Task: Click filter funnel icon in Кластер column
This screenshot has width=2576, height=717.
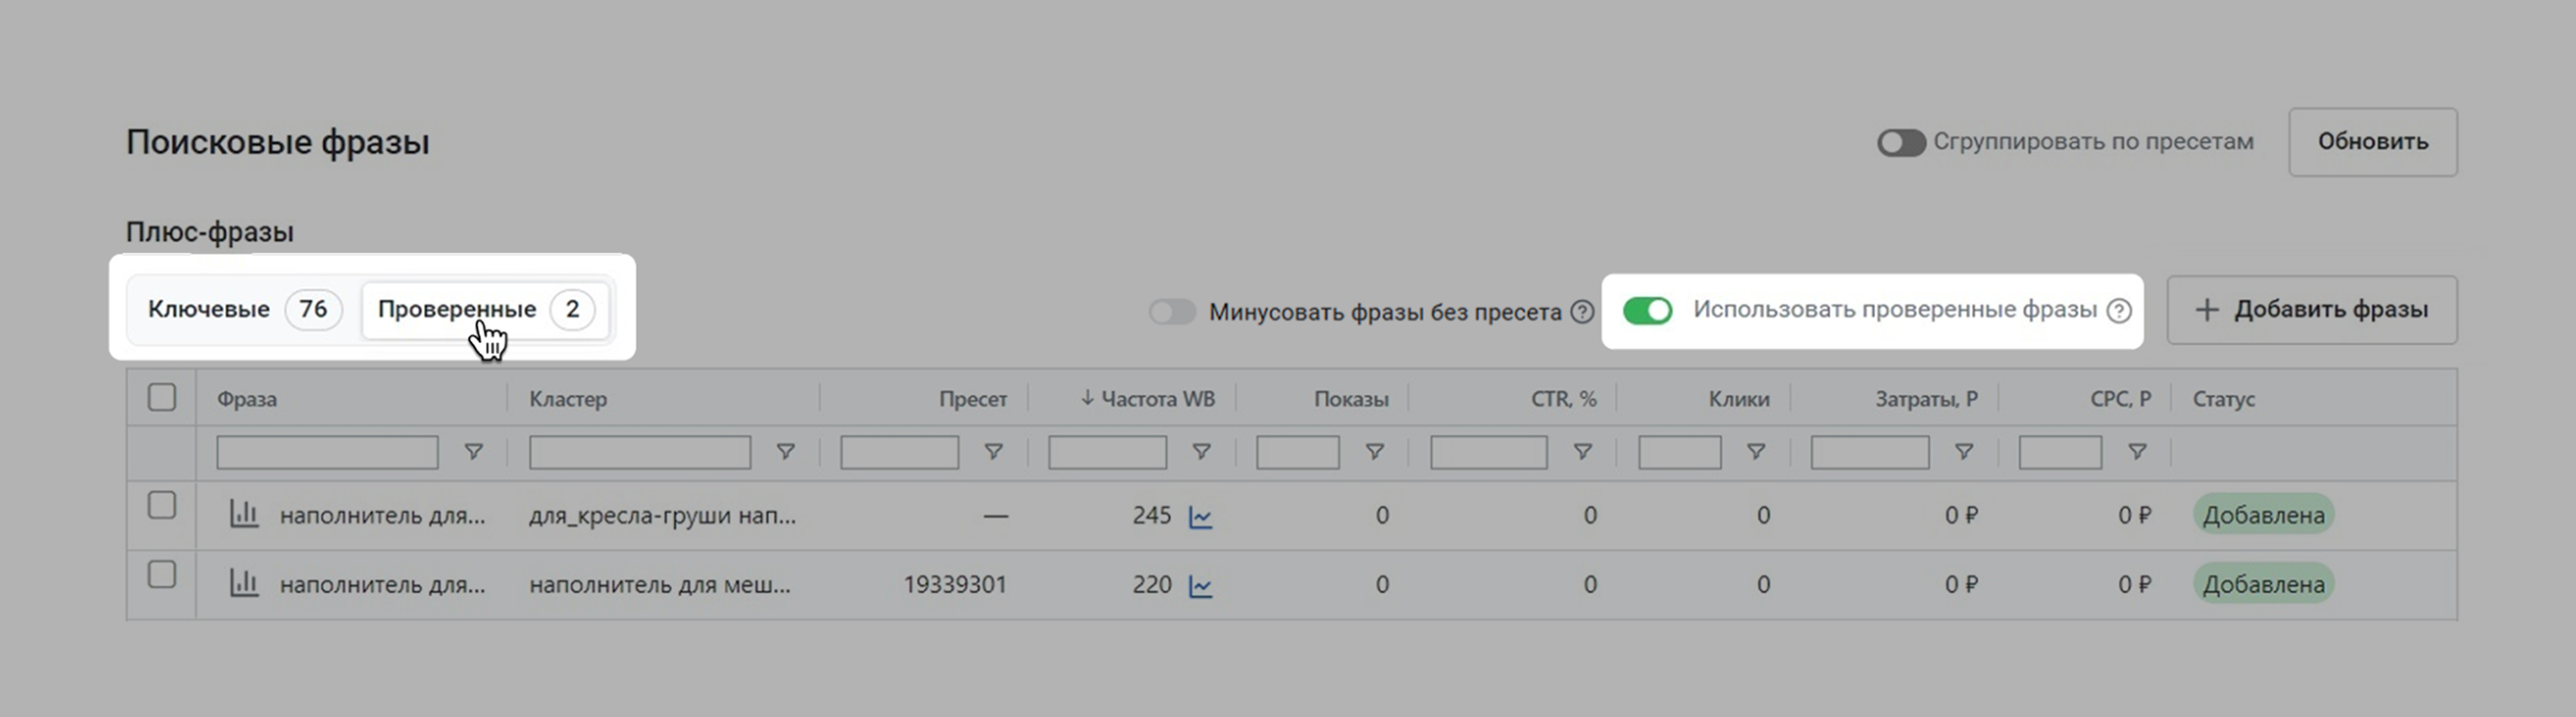Action: [786, 452]
